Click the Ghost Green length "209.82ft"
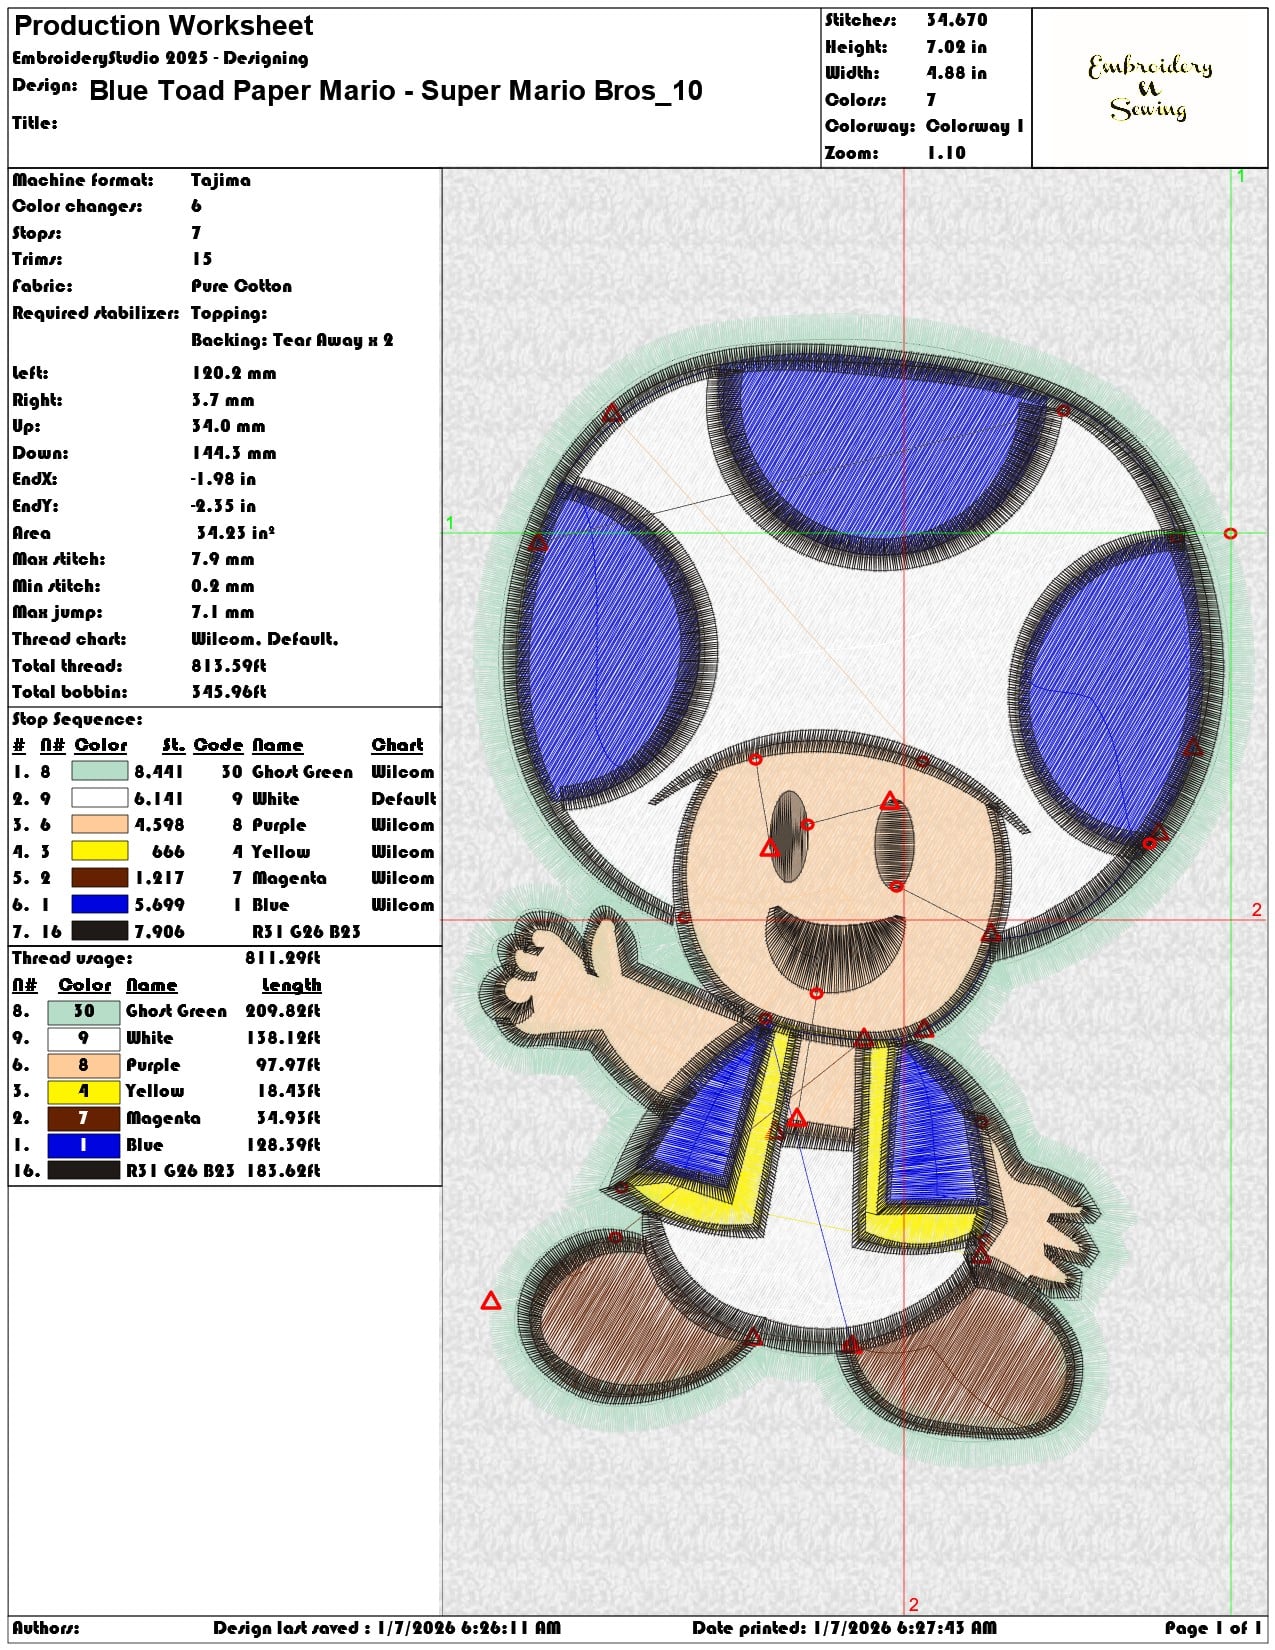This screenshot has height=1650, width=1275. pos(283,1011)
